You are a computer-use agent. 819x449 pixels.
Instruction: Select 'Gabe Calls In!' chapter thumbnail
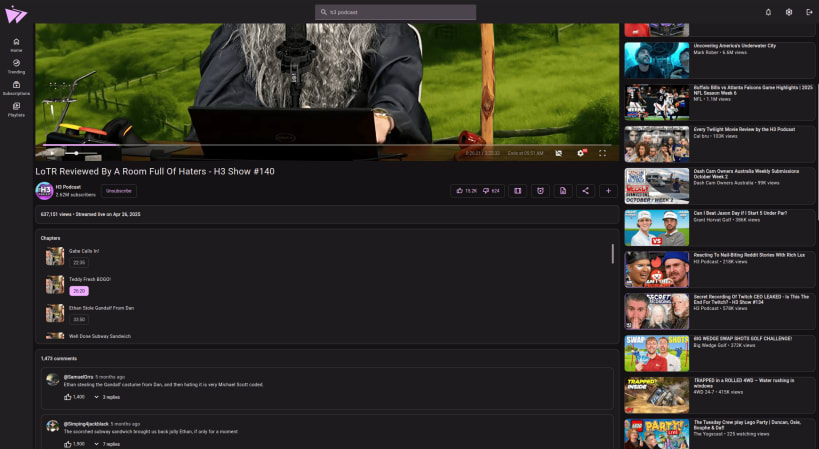coord(55,256)
